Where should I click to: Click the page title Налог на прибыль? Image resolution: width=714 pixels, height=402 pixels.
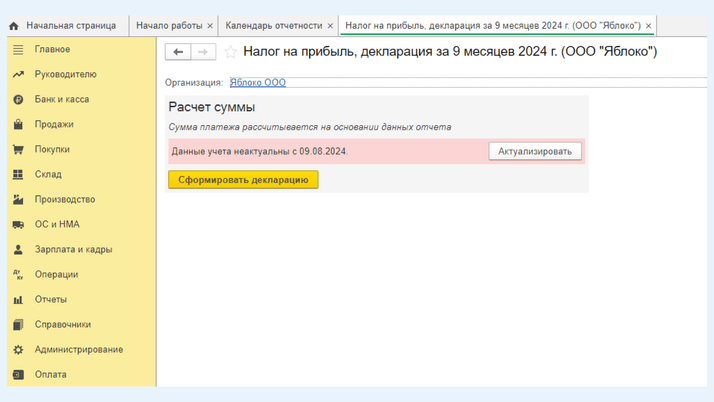click(450, 51)
